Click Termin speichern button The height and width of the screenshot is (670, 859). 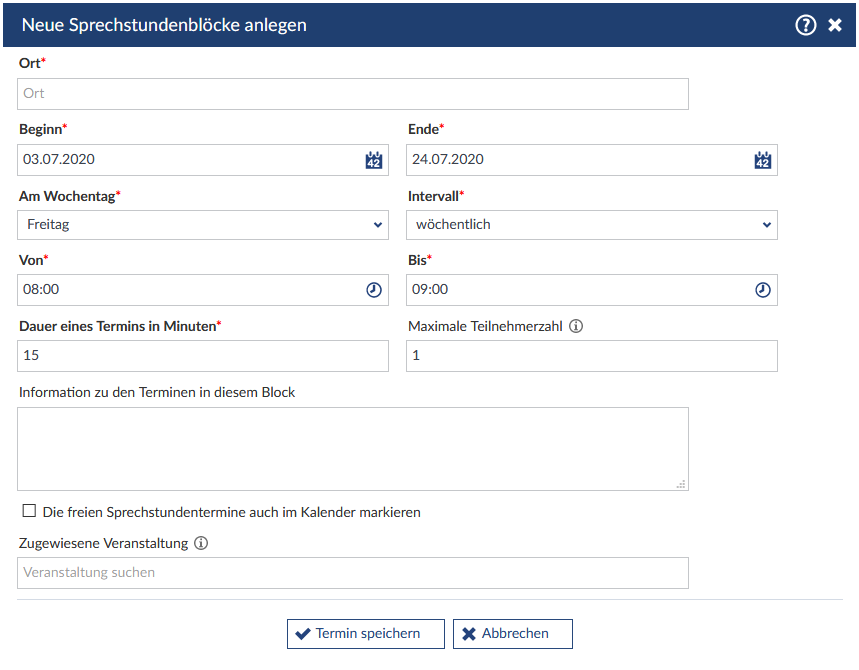pos(367,634)
